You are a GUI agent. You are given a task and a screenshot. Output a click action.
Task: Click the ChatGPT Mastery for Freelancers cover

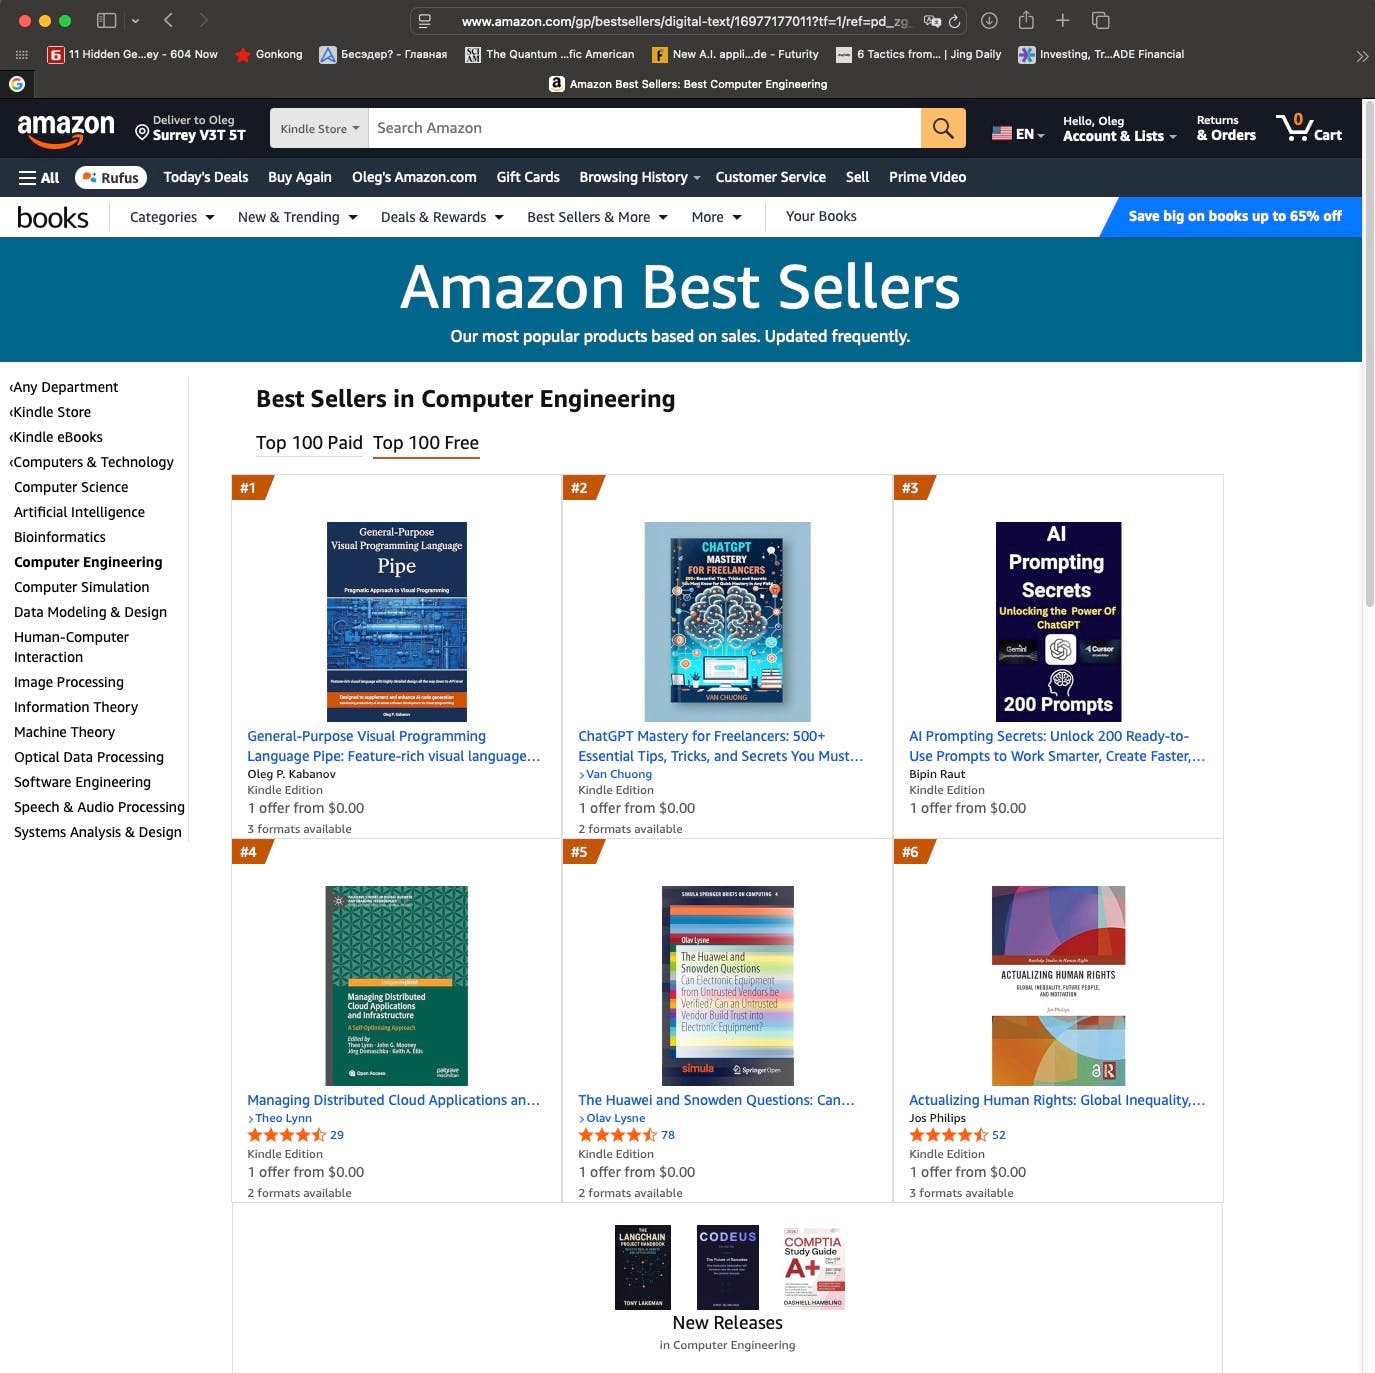tap(727, 621)
